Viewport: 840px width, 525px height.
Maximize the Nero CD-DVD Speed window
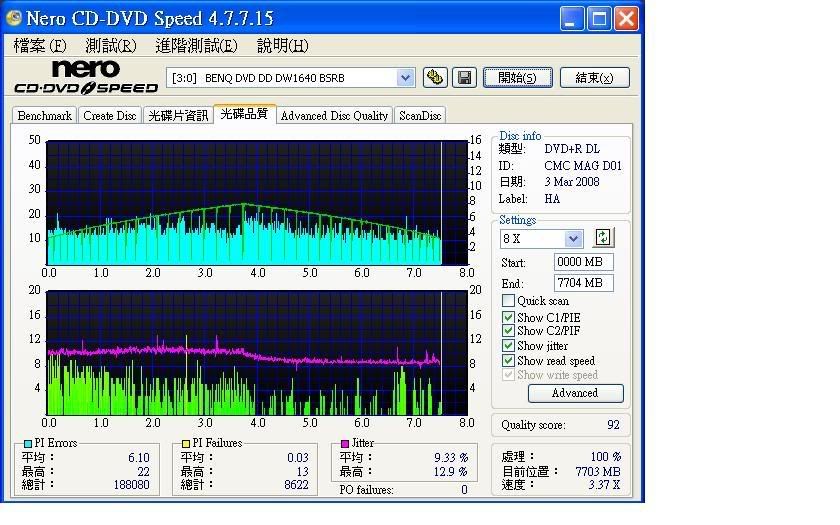point(598,19)
